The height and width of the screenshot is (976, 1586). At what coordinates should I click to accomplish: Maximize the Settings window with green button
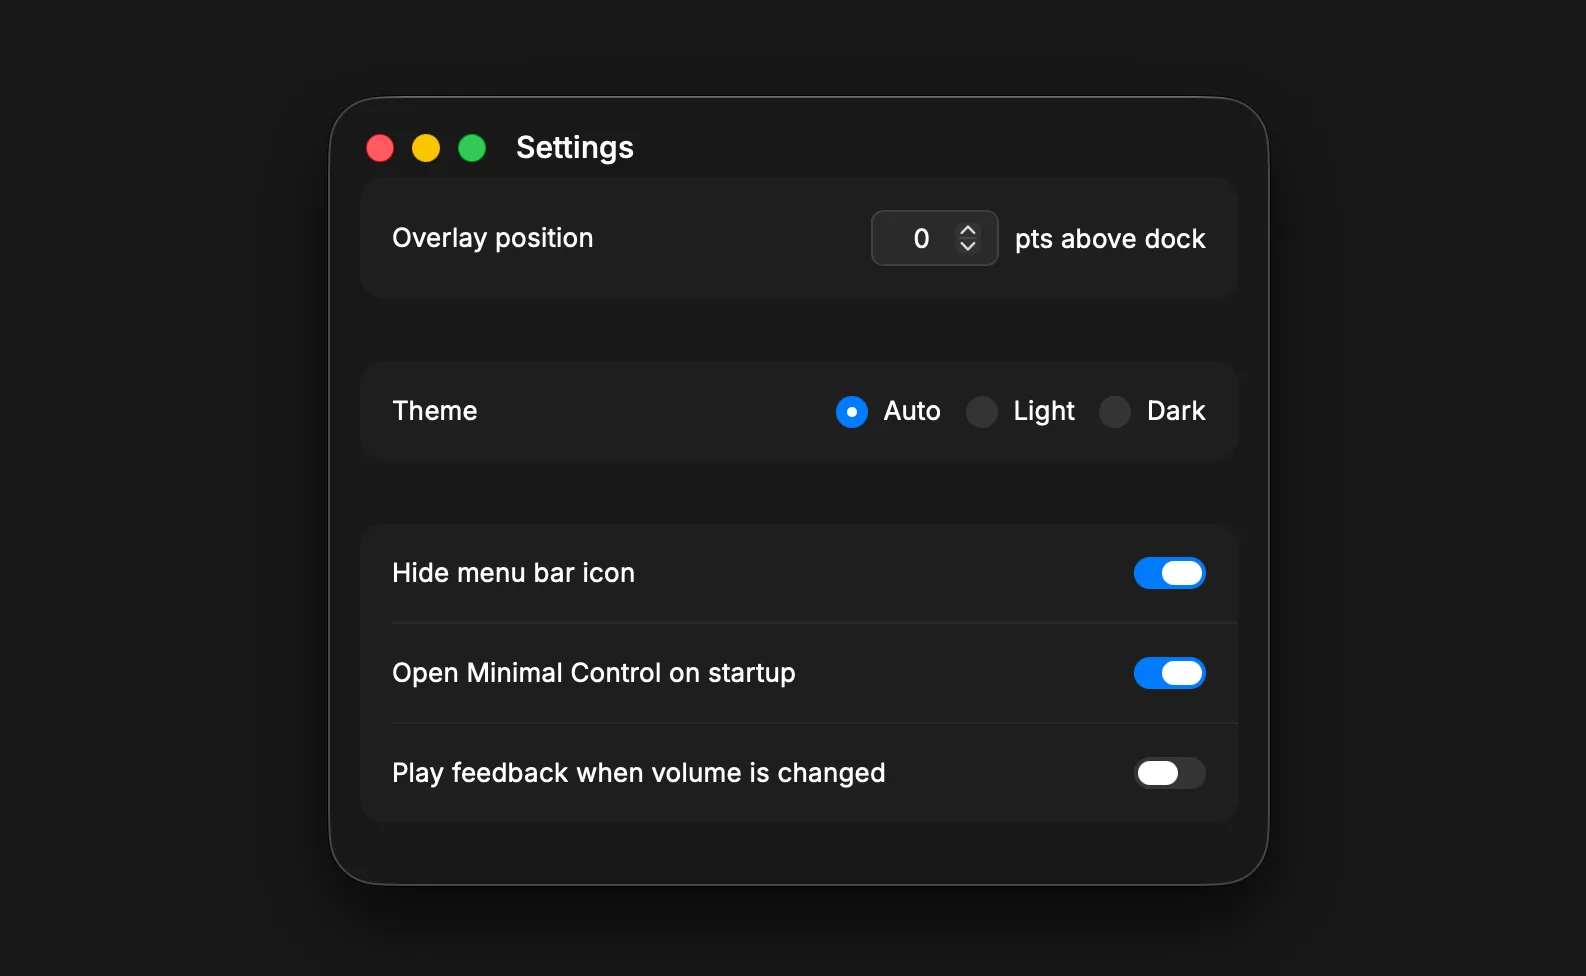[x=472, y=148]
